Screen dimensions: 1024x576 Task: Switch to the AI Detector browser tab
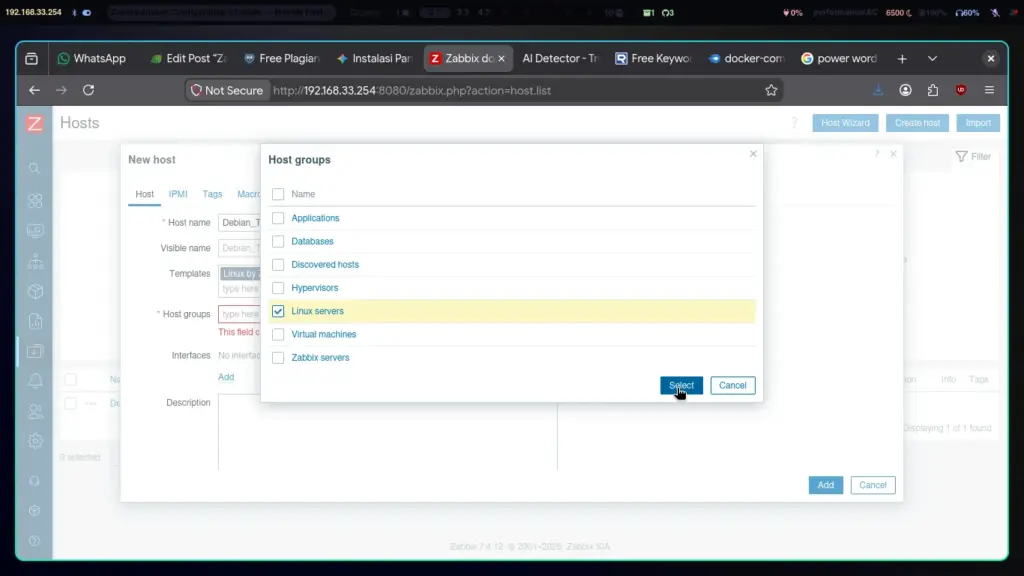(x=560, y=59)
